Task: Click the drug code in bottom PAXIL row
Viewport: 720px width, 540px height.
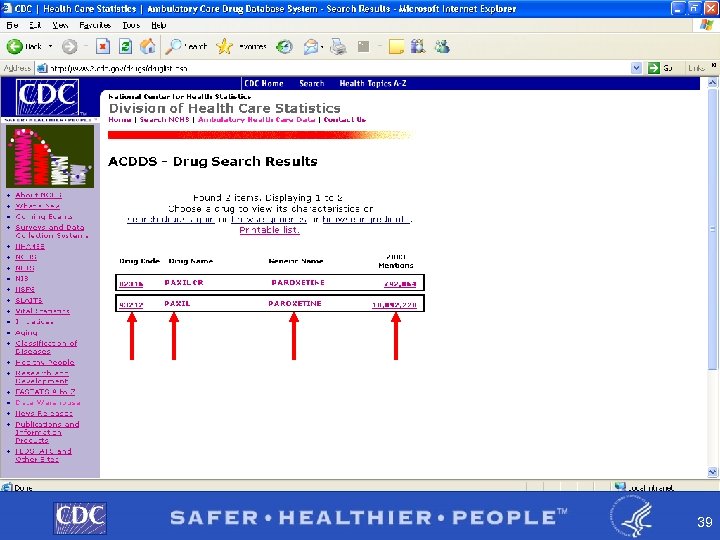Action: pyautogui.click(x=131, y=304)
